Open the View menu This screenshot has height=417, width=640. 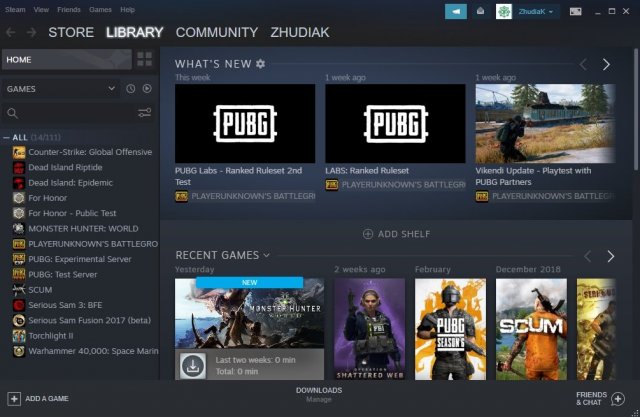coord(41,9)
